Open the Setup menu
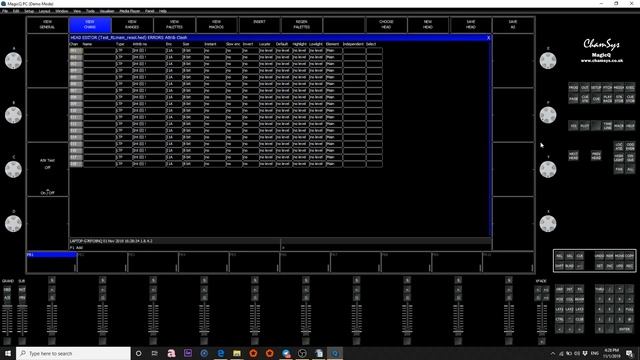The height and width of the screenshot is (360, 640). tap(29, 11)
